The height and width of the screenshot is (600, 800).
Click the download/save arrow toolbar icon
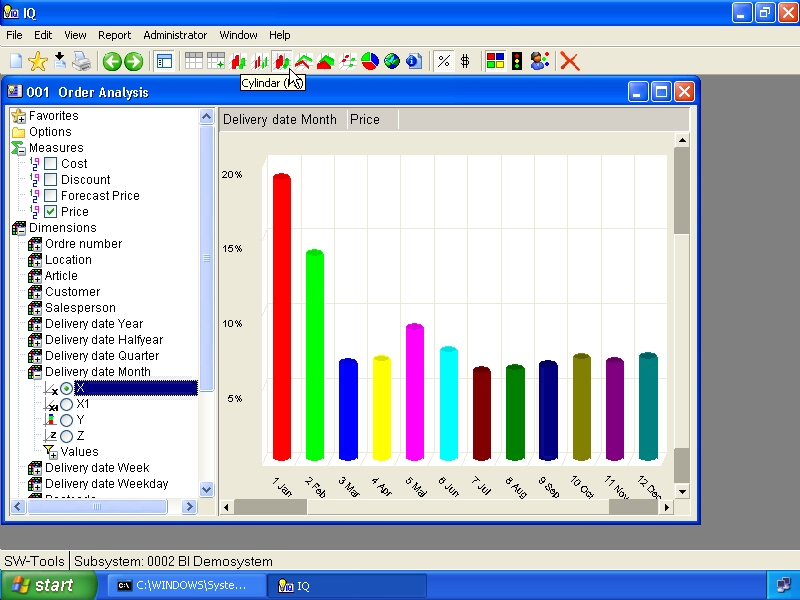60,61
